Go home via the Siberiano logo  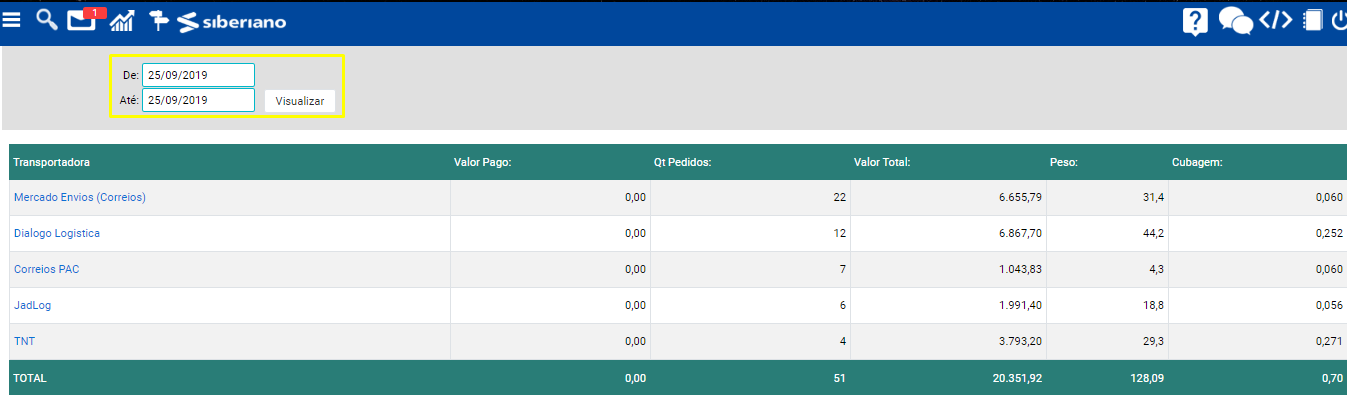(232, 21)
